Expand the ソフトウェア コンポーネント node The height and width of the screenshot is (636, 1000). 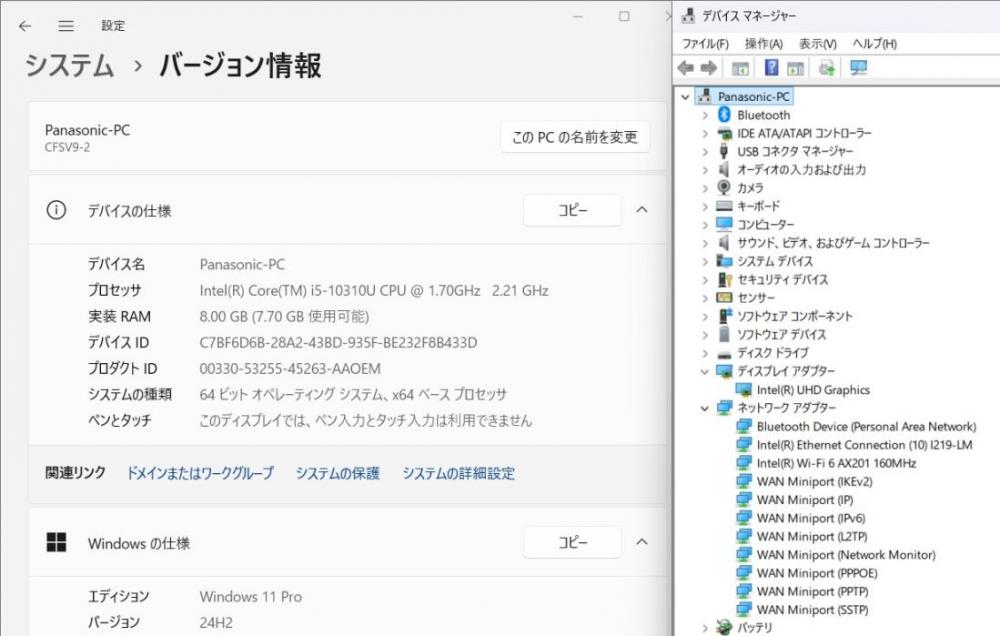pyautogui.click(x=705, y=316)
